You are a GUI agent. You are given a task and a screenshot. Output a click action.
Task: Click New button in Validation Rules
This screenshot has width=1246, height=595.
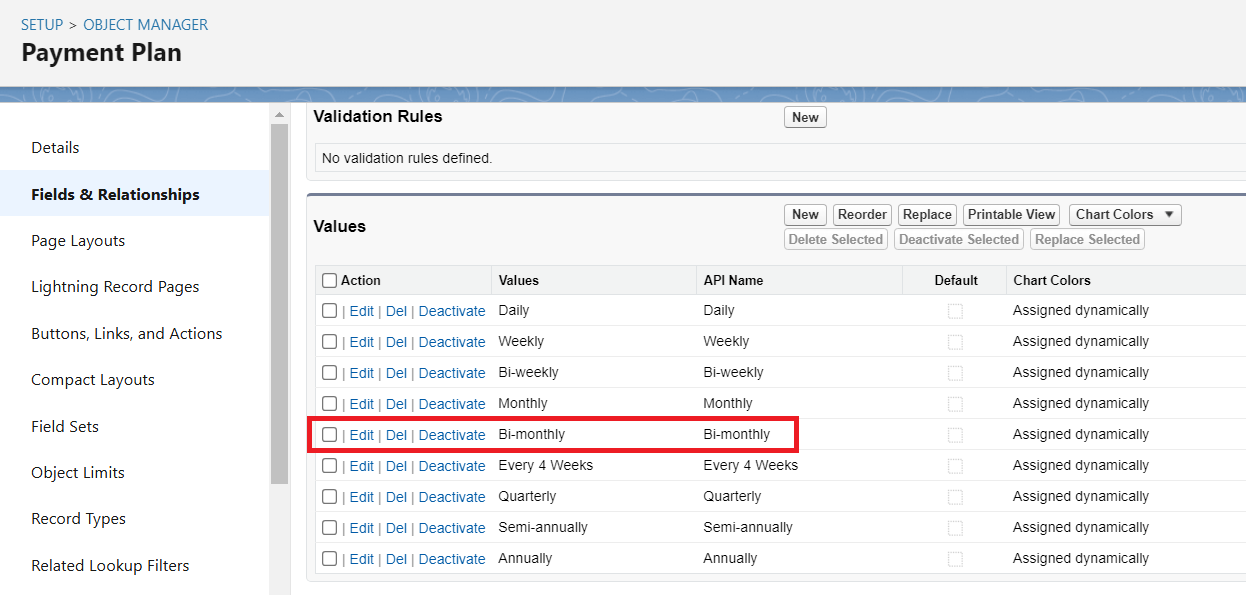(805, 118)
